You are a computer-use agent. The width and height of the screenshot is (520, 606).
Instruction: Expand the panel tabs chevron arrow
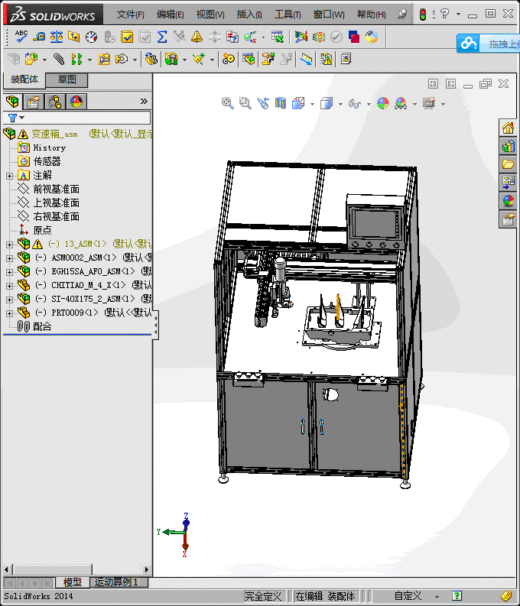coord(144,101)
